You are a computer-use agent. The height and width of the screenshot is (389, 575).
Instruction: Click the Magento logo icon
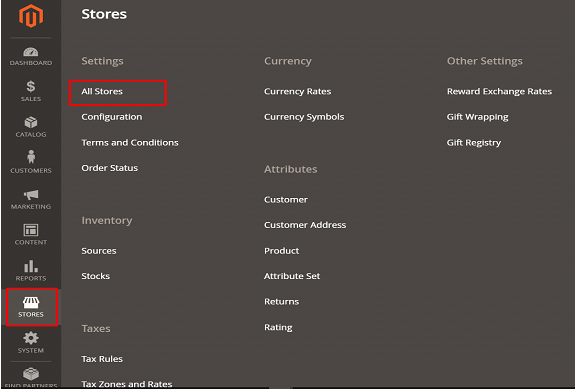point(31,16)
